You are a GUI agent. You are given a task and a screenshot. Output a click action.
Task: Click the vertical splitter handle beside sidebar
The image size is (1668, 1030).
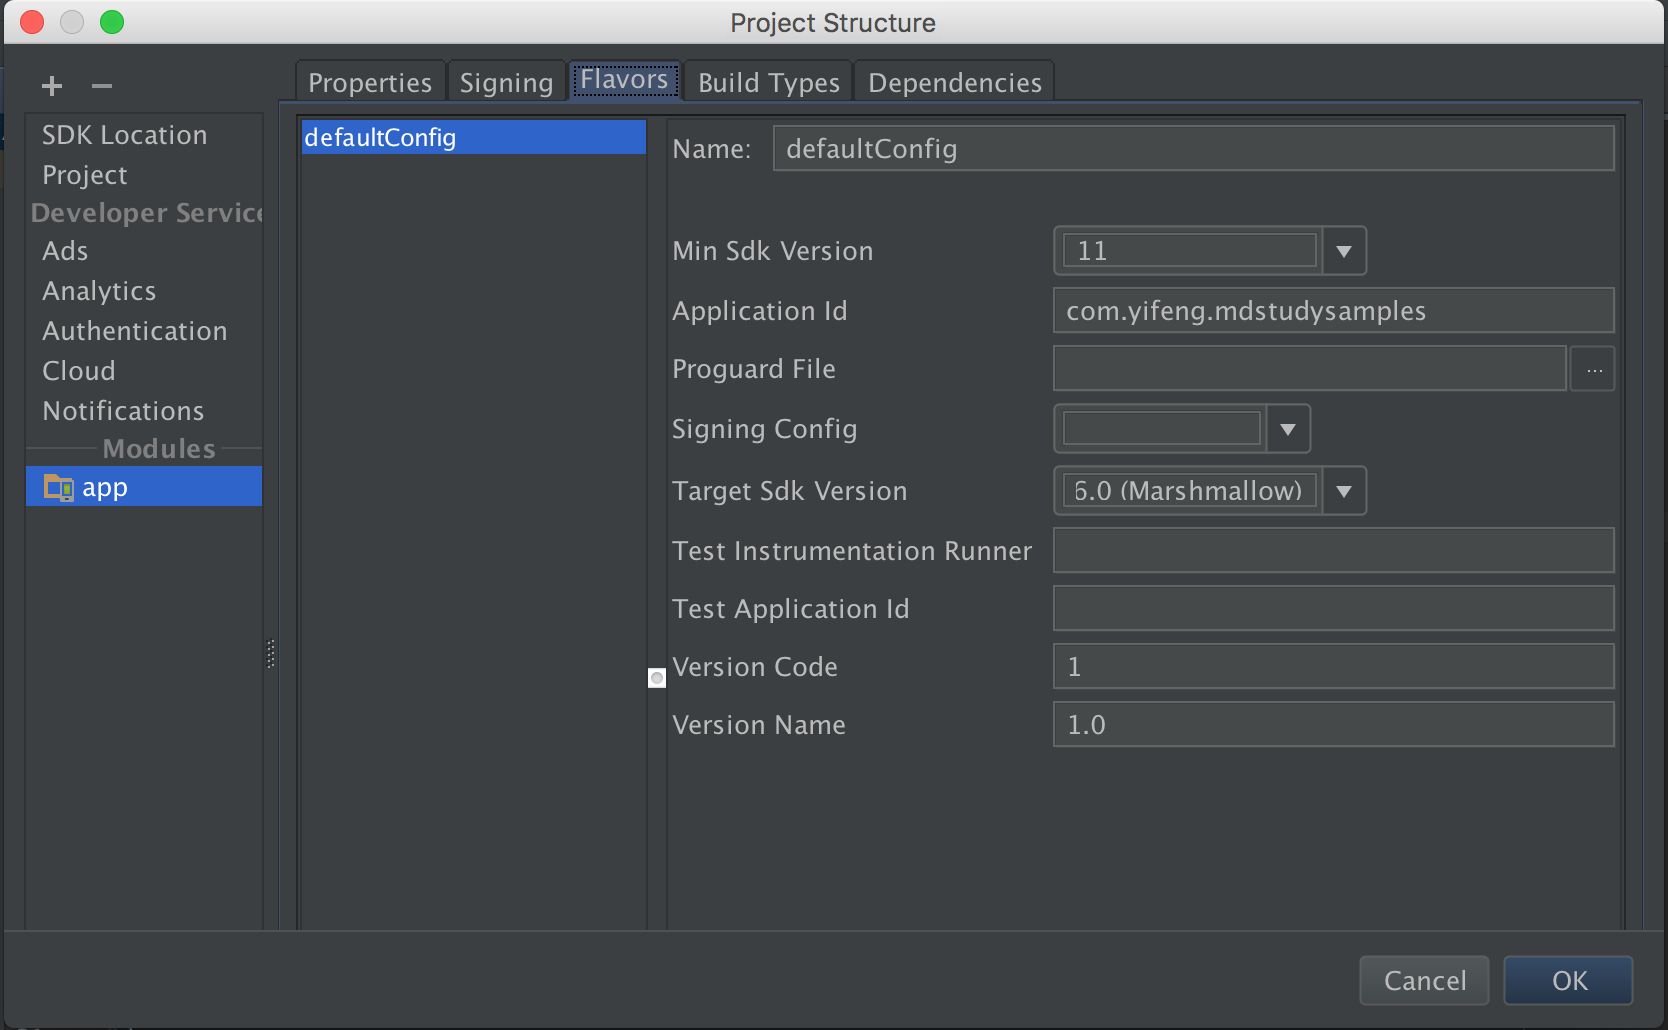(x=270, y=654)
